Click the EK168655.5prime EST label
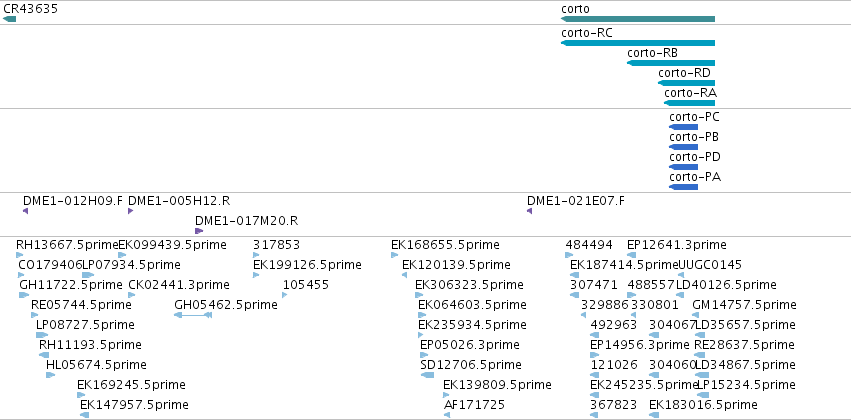The width and height of the screenshot is (851, 420). (x=445, y=245)
